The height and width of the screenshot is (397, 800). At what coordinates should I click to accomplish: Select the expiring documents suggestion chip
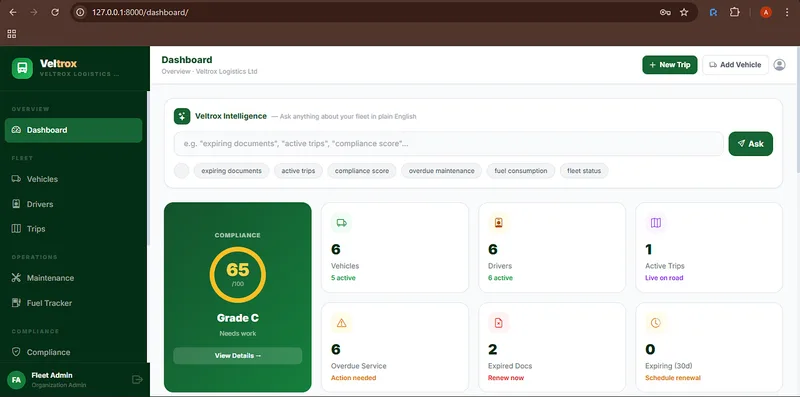click(232, 171)
